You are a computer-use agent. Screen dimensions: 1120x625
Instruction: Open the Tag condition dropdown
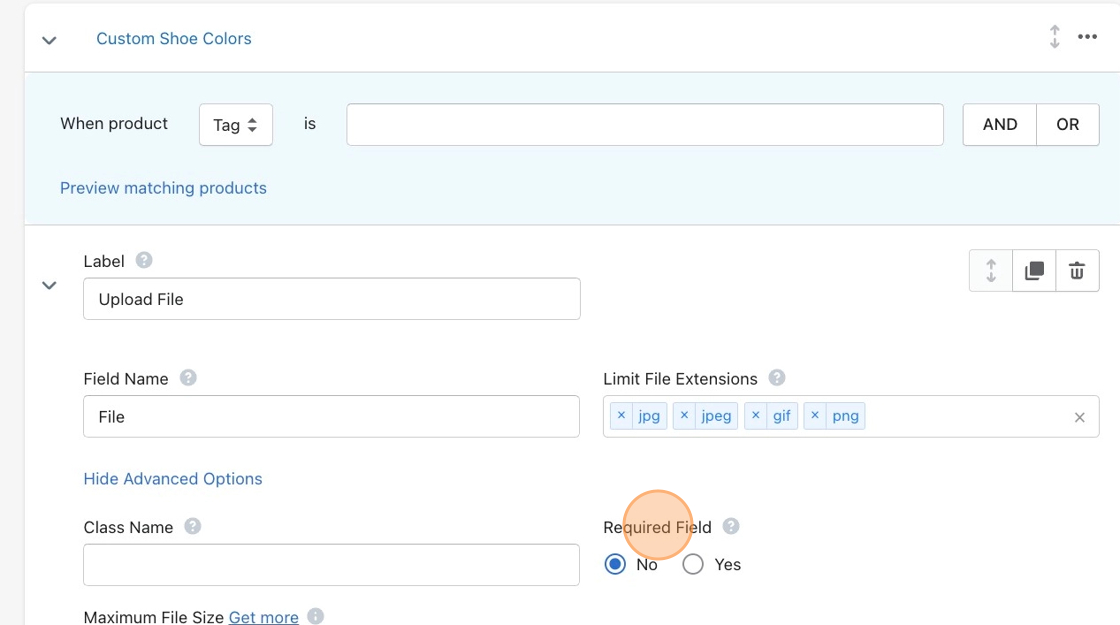pos(236,125)
